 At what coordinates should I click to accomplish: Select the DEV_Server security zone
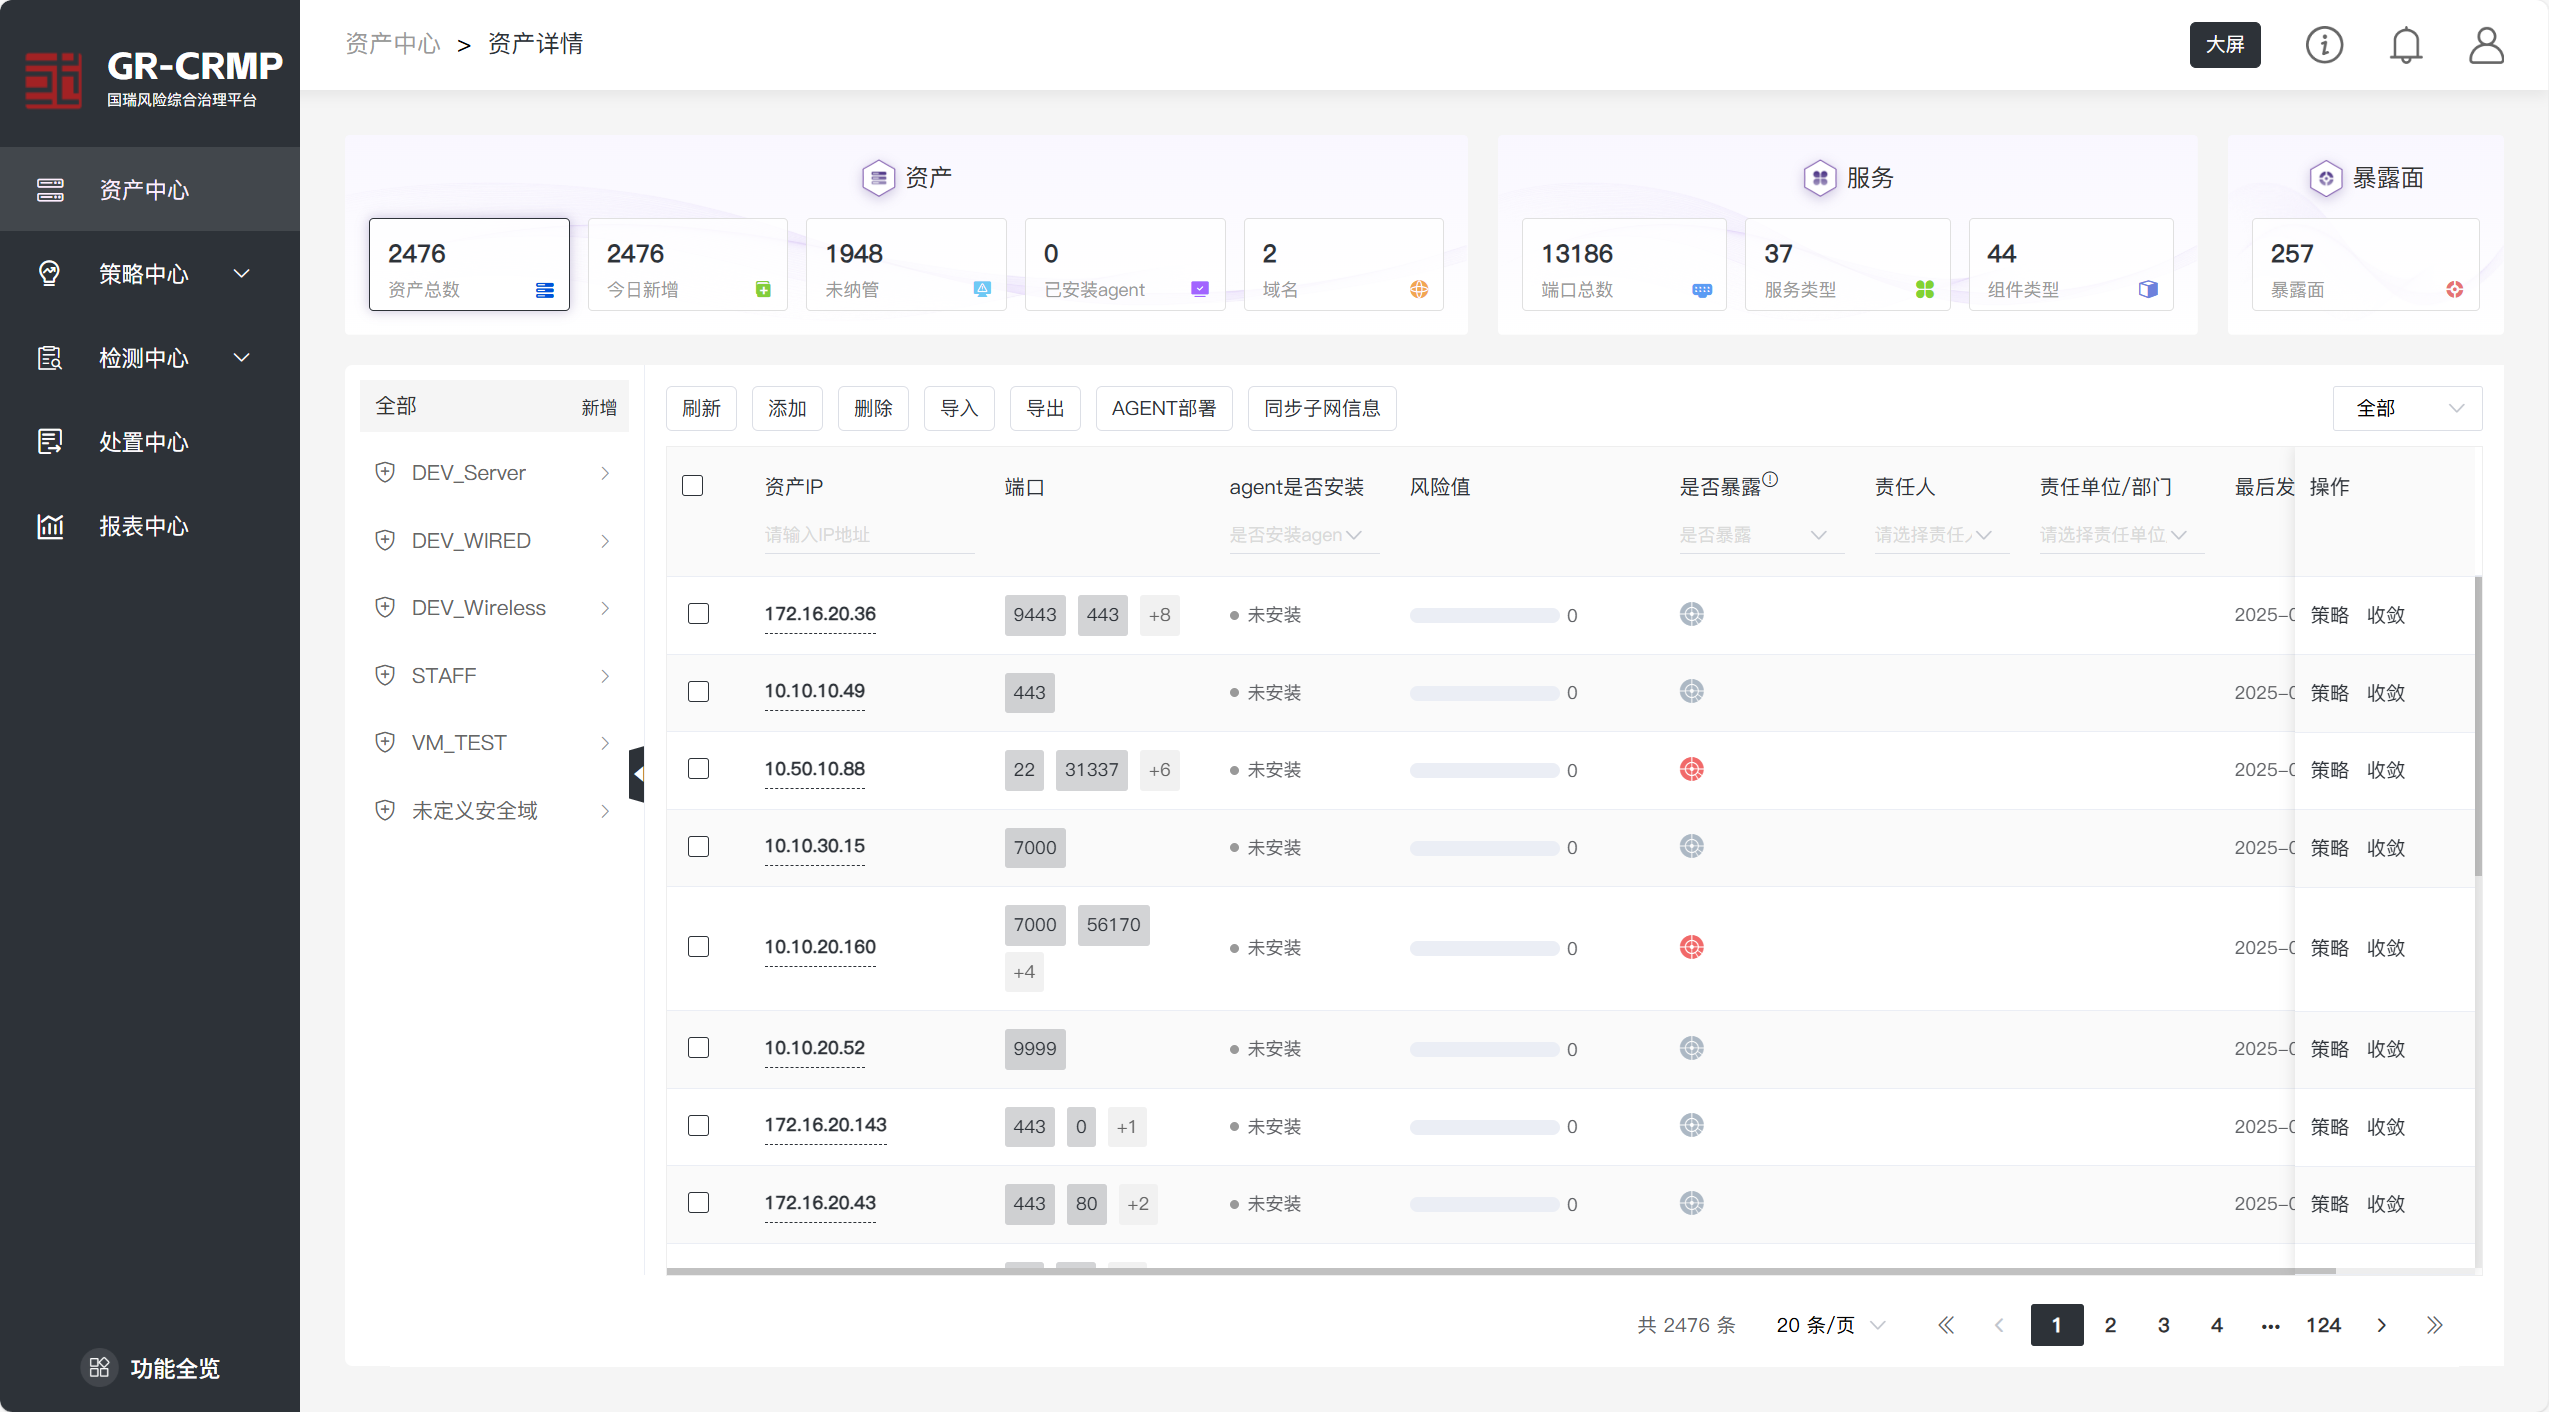(468, 473)
